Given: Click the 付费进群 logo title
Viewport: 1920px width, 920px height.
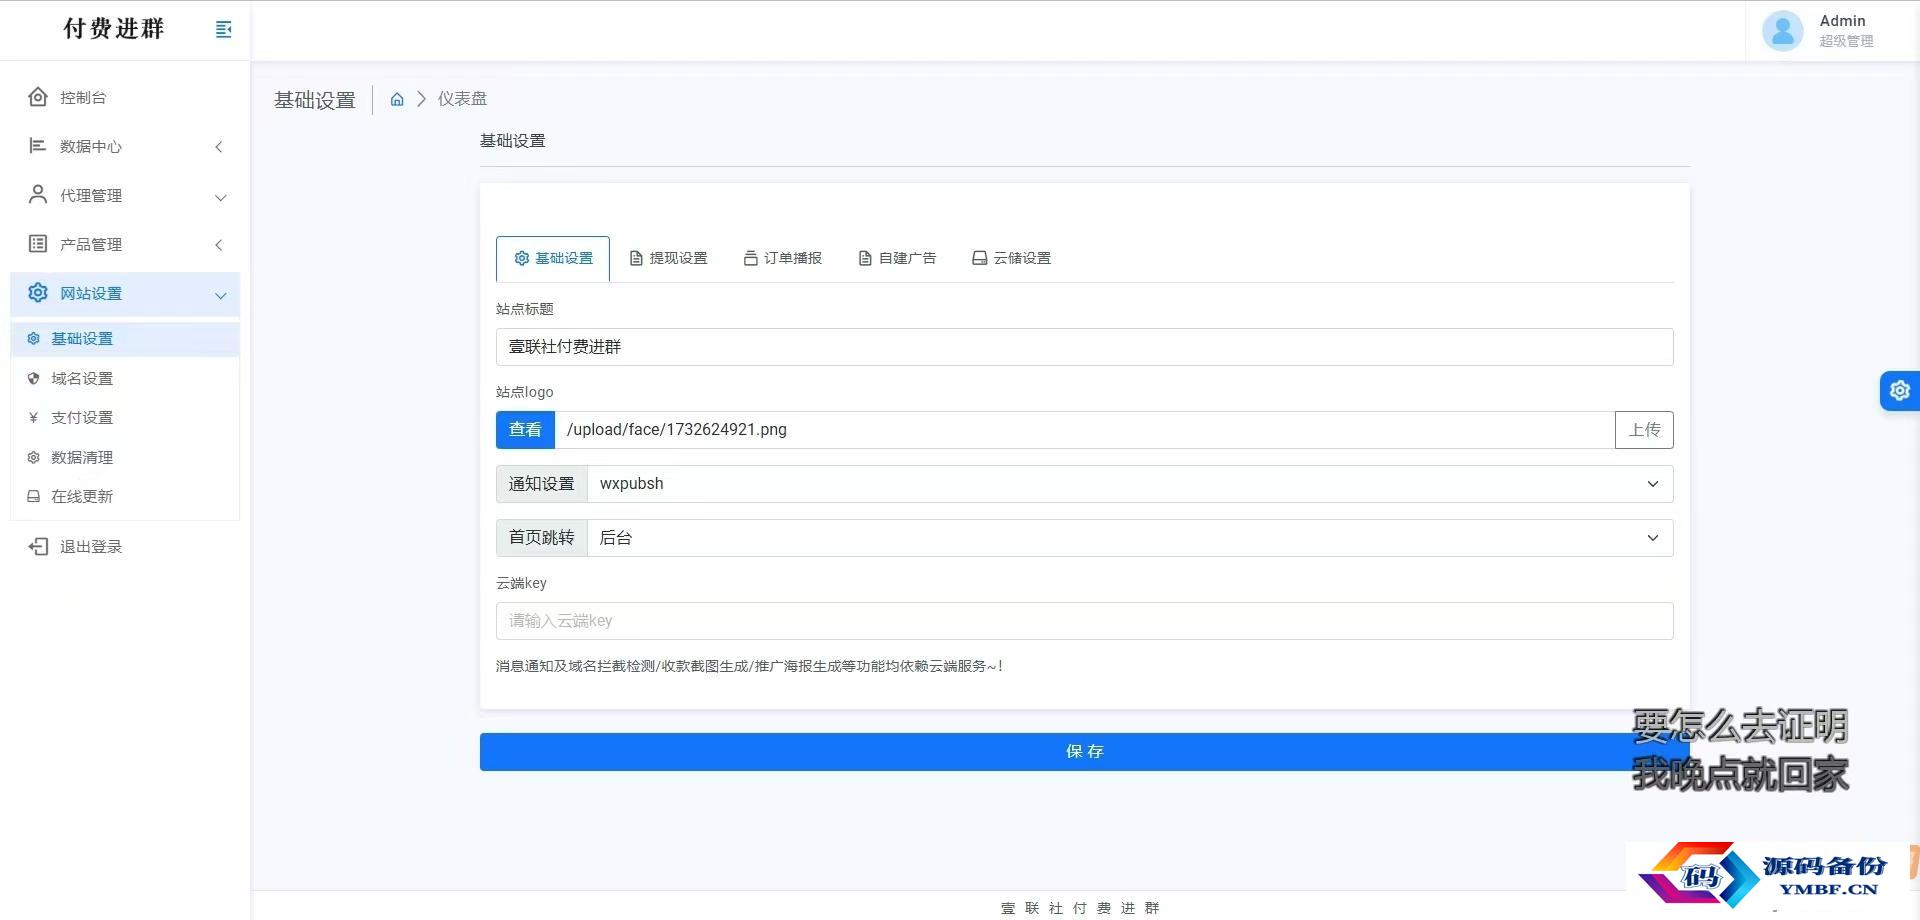Looking at the screenshot, I should click(114, 29).
